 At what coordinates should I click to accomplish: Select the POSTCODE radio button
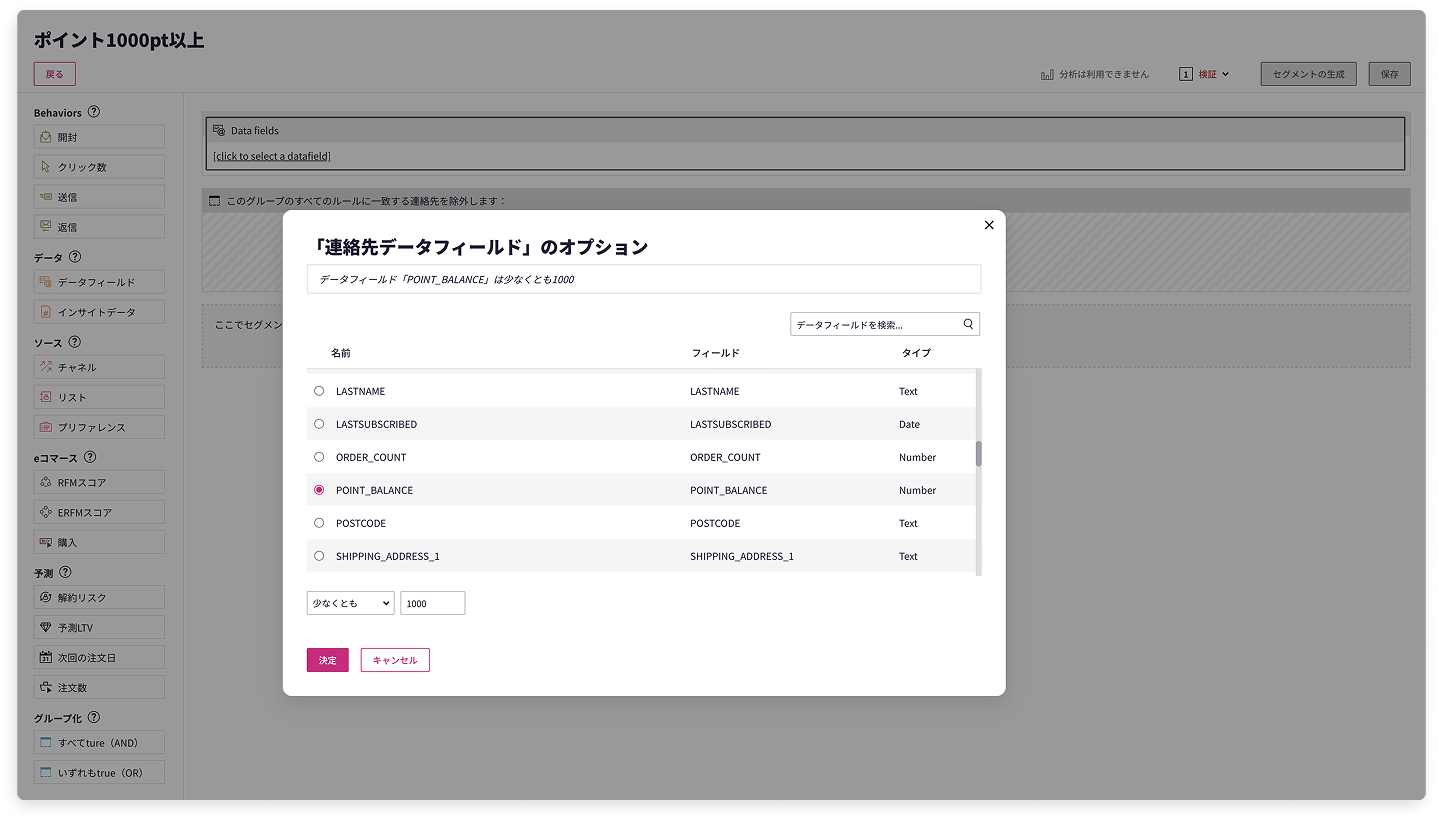coord(319,523)
